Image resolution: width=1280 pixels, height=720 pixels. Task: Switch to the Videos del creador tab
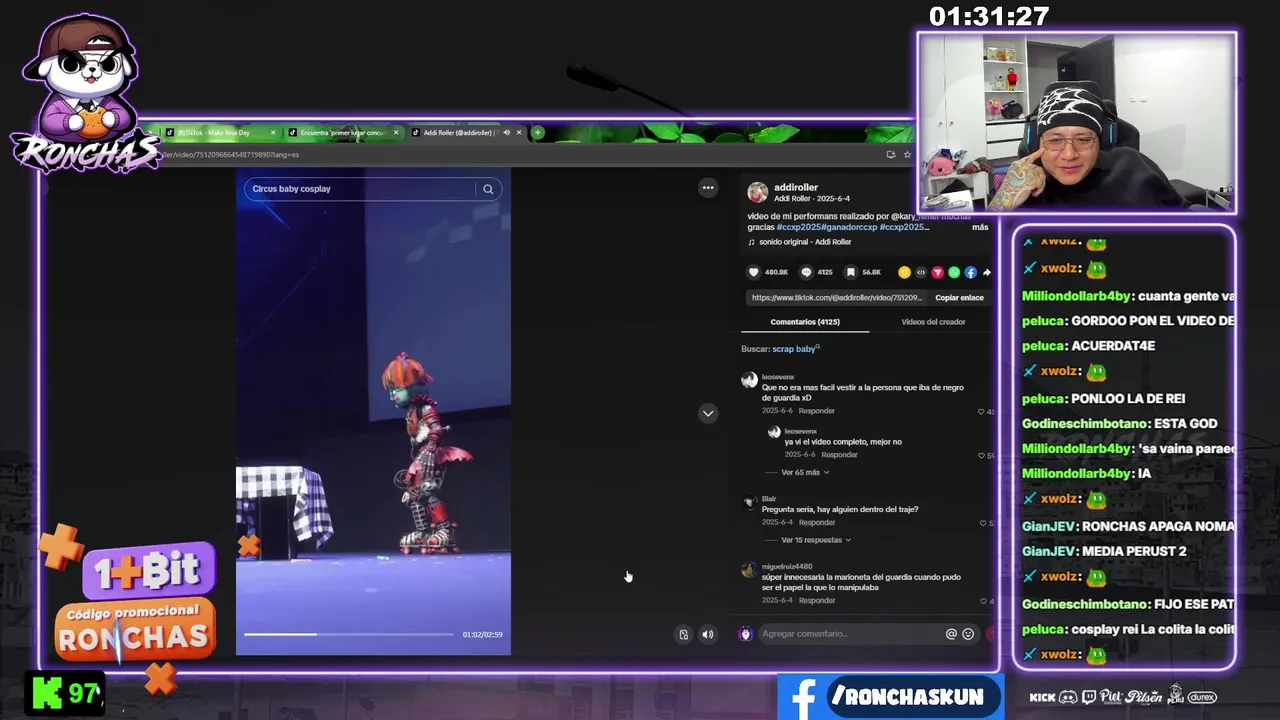pyautogui.click(x=933, y=322)
